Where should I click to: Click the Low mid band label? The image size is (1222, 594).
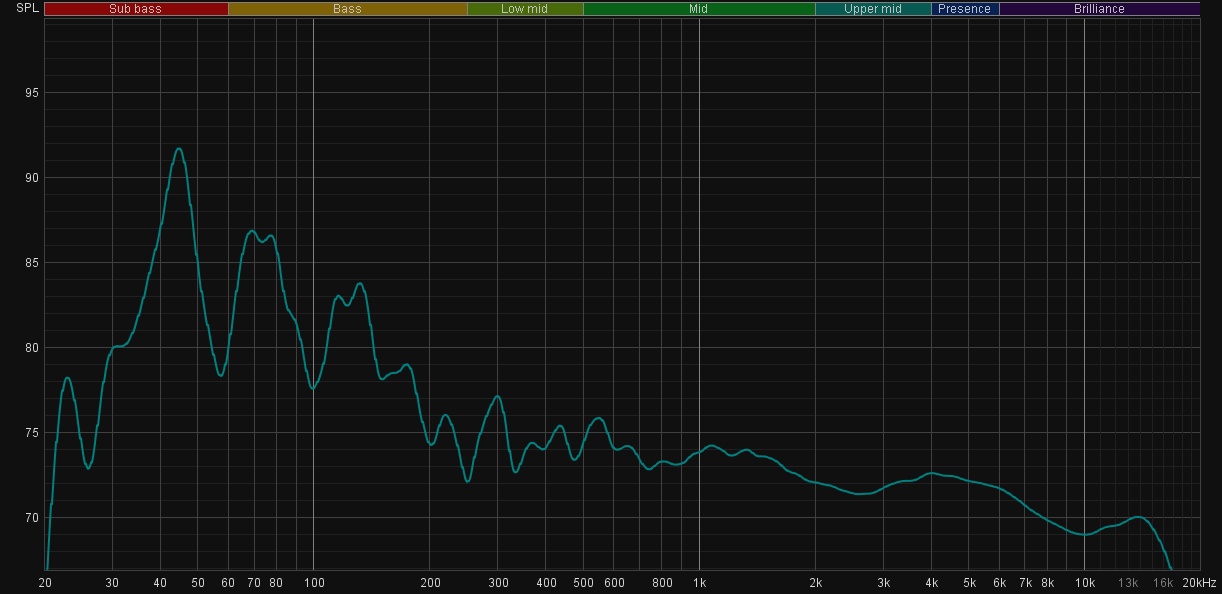point(525,9)
